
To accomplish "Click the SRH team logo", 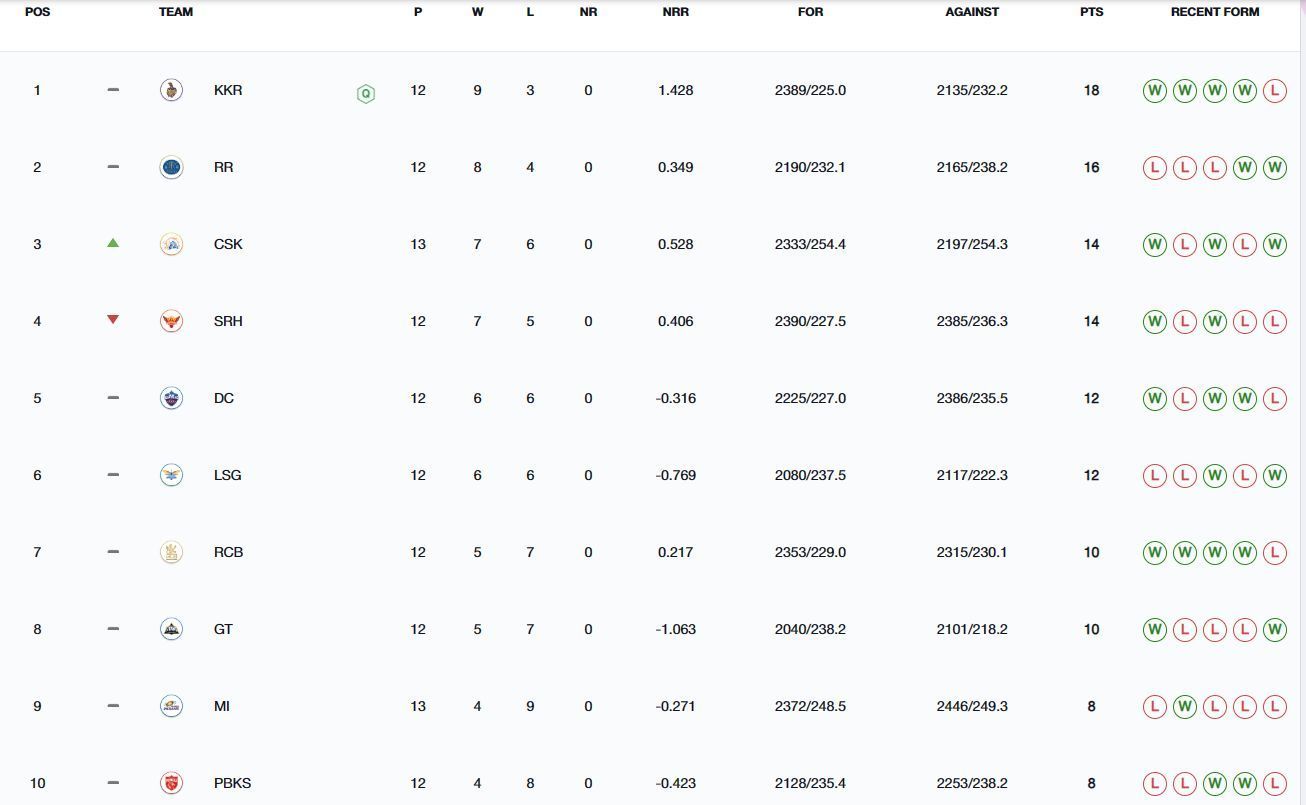I will click(171, 321).
